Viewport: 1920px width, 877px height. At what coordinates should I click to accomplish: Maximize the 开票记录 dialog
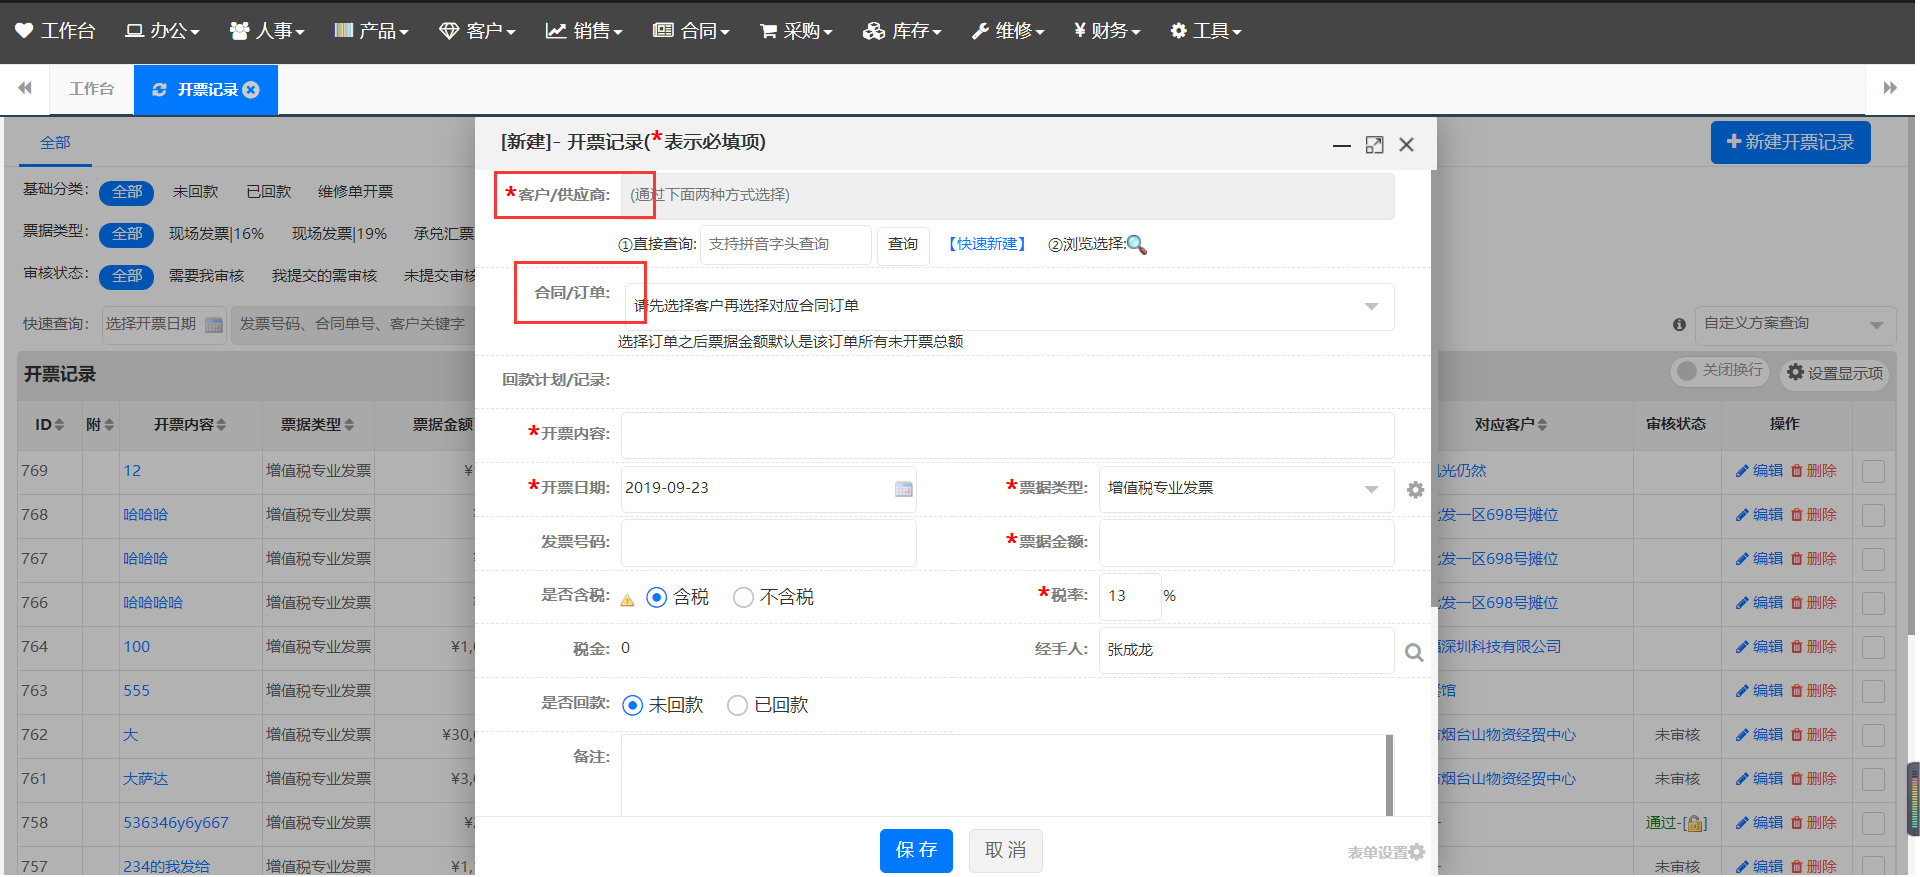1375,145
